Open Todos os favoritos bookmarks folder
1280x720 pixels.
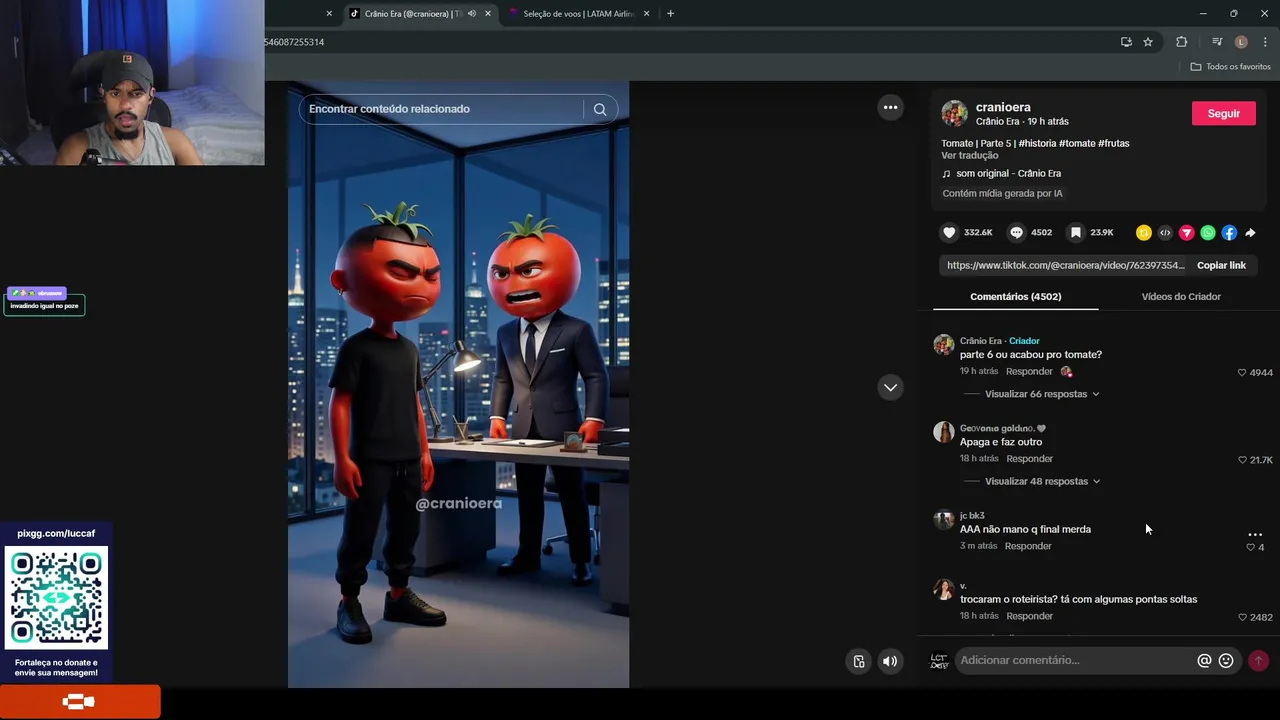click(1230, 66)
